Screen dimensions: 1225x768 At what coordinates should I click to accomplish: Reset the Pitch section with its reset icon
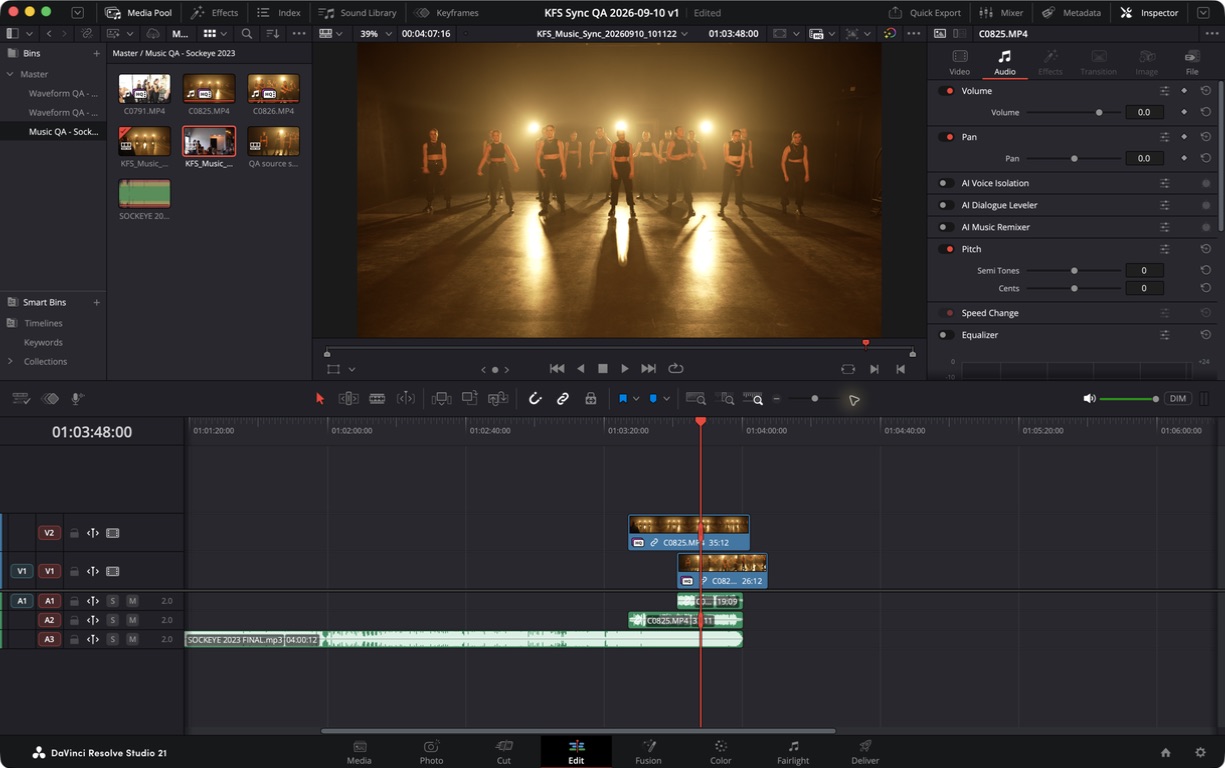[1206, 249]
